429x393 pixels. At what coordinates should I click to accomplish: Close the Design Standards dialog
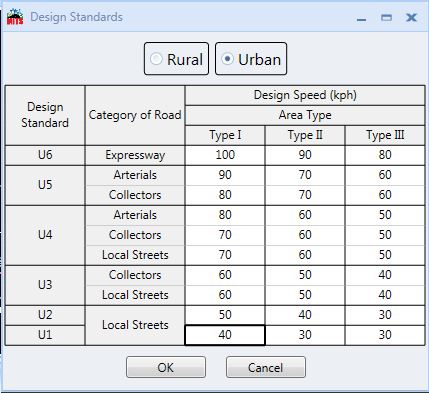pyautogui.click(x=411, y=17)
